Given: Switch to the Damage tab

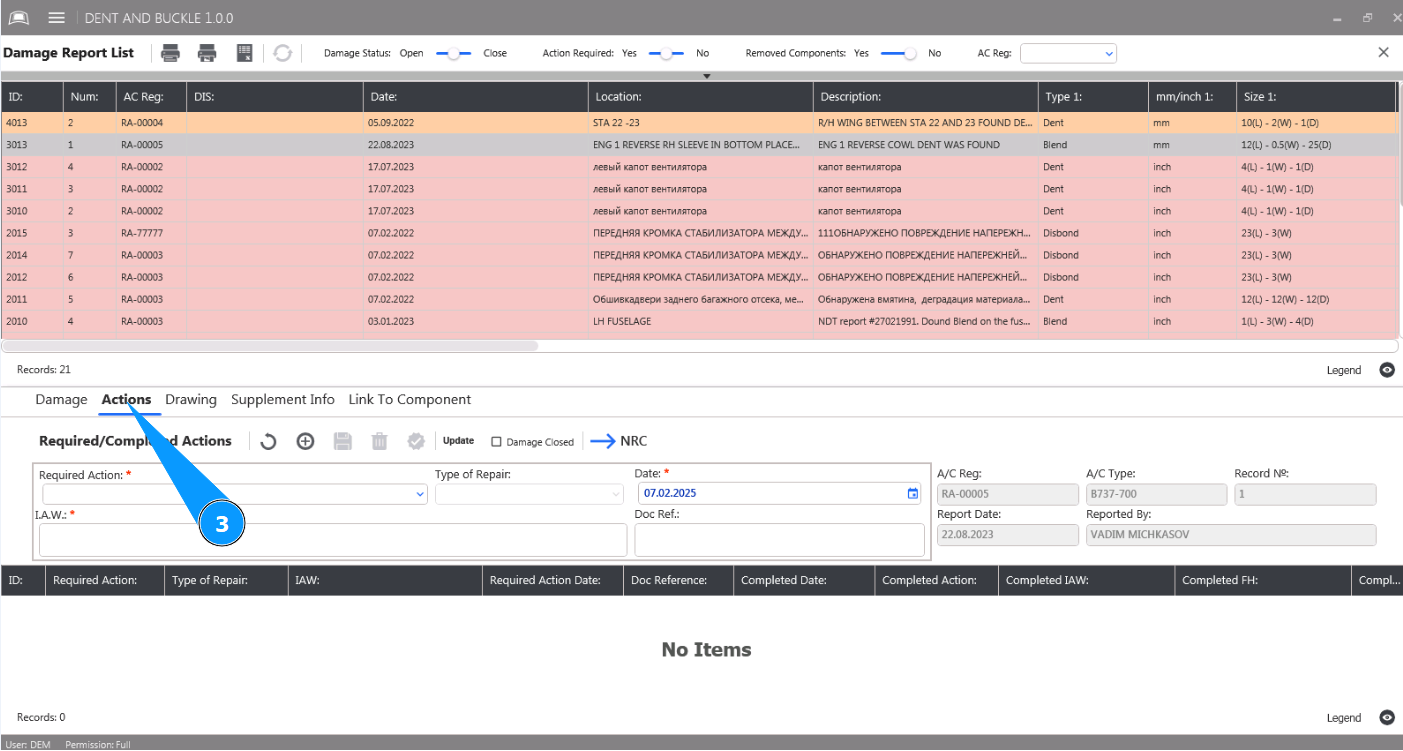Looking at the screenshot, I should [61, 399].
